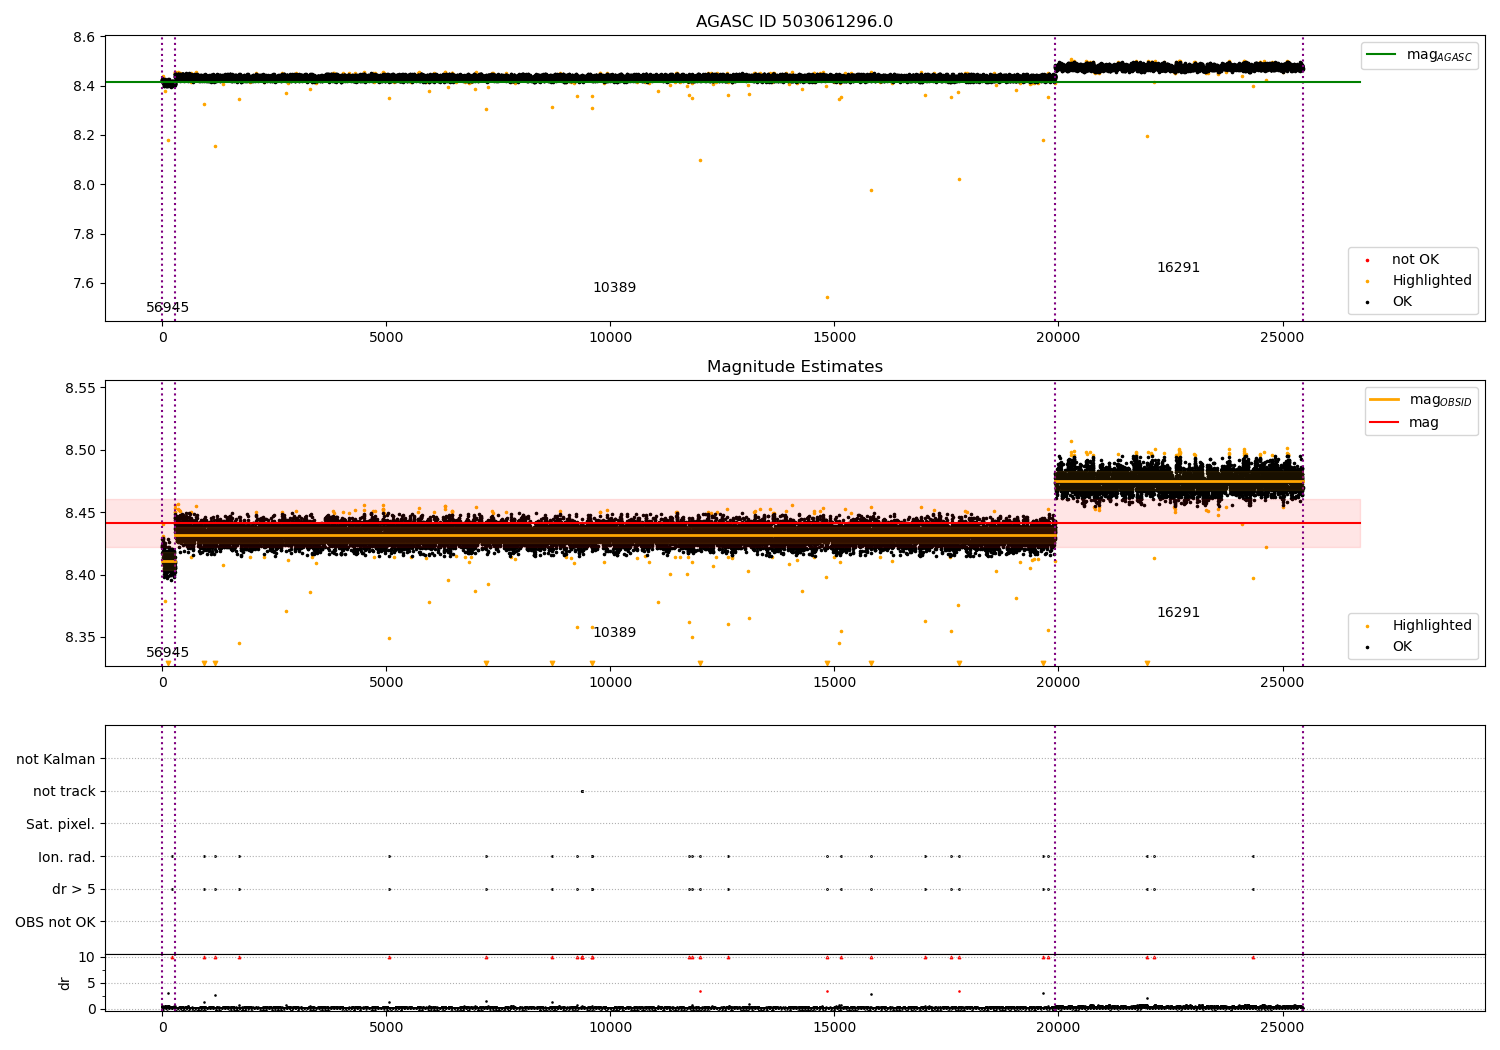Click the rotated 'dr' axis label
The height and width of the screenshot is (1050, 1500).
tap(65, 983)
